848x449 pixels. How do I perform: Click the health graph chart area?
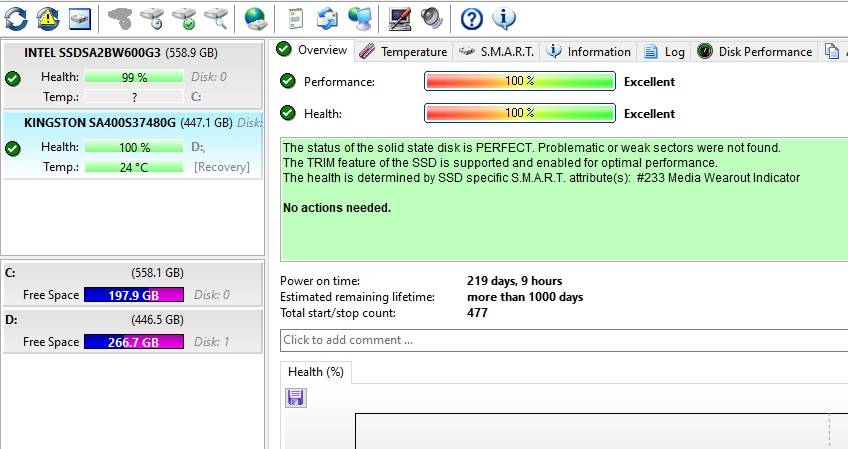601,431
